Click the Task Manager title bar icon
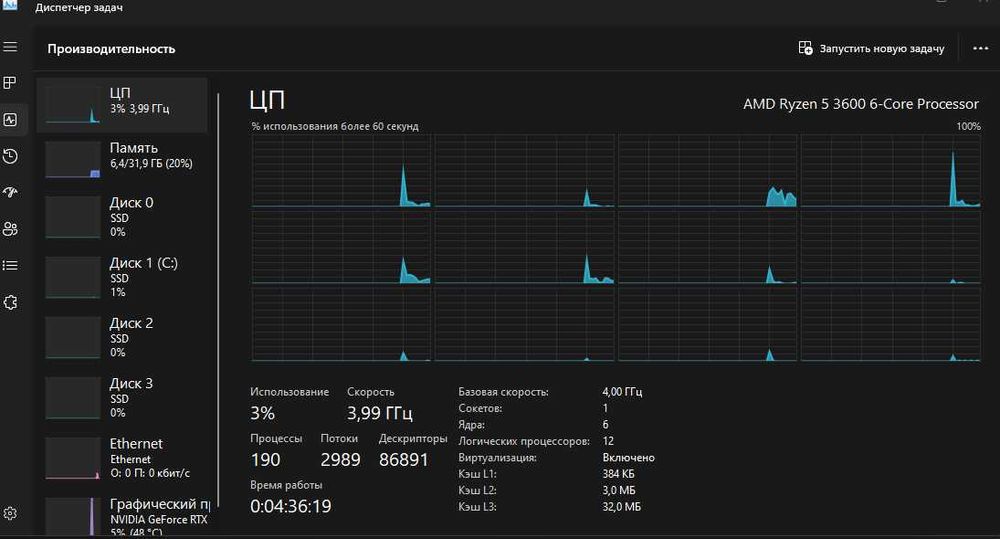Image resolution: width=1000 pixels, height=539 pixels. pyautogui.click(x=10, y=6)
